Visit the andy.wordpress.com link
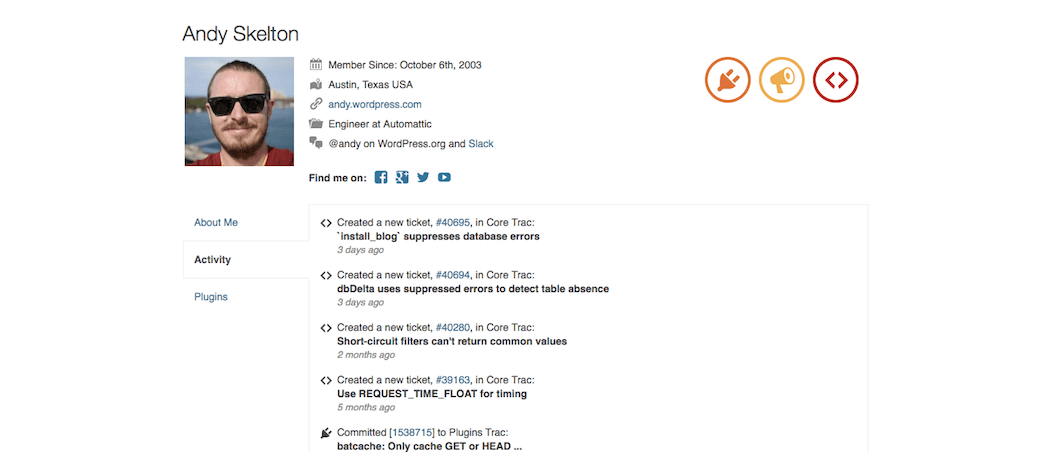This screenshot has height=452, width=1050. pos(375,104)
